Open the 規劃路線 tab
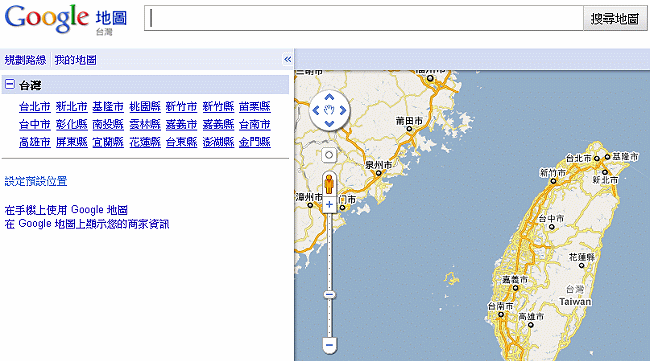The height and width of the screenshot is (361, 650). 25,60
